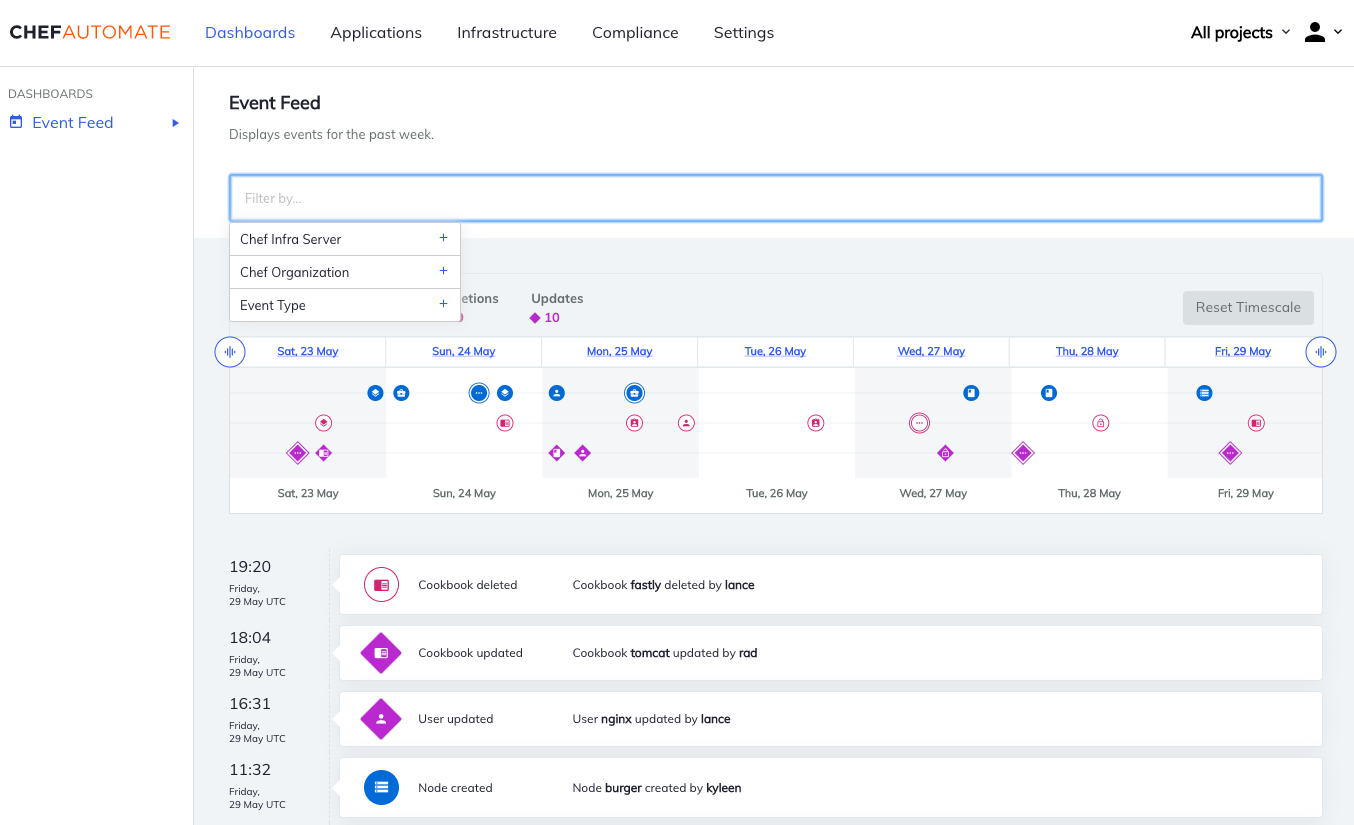Expand the Chef Infra Server filter category
The image size is (1354, 825).
click(x=443, y=238)
